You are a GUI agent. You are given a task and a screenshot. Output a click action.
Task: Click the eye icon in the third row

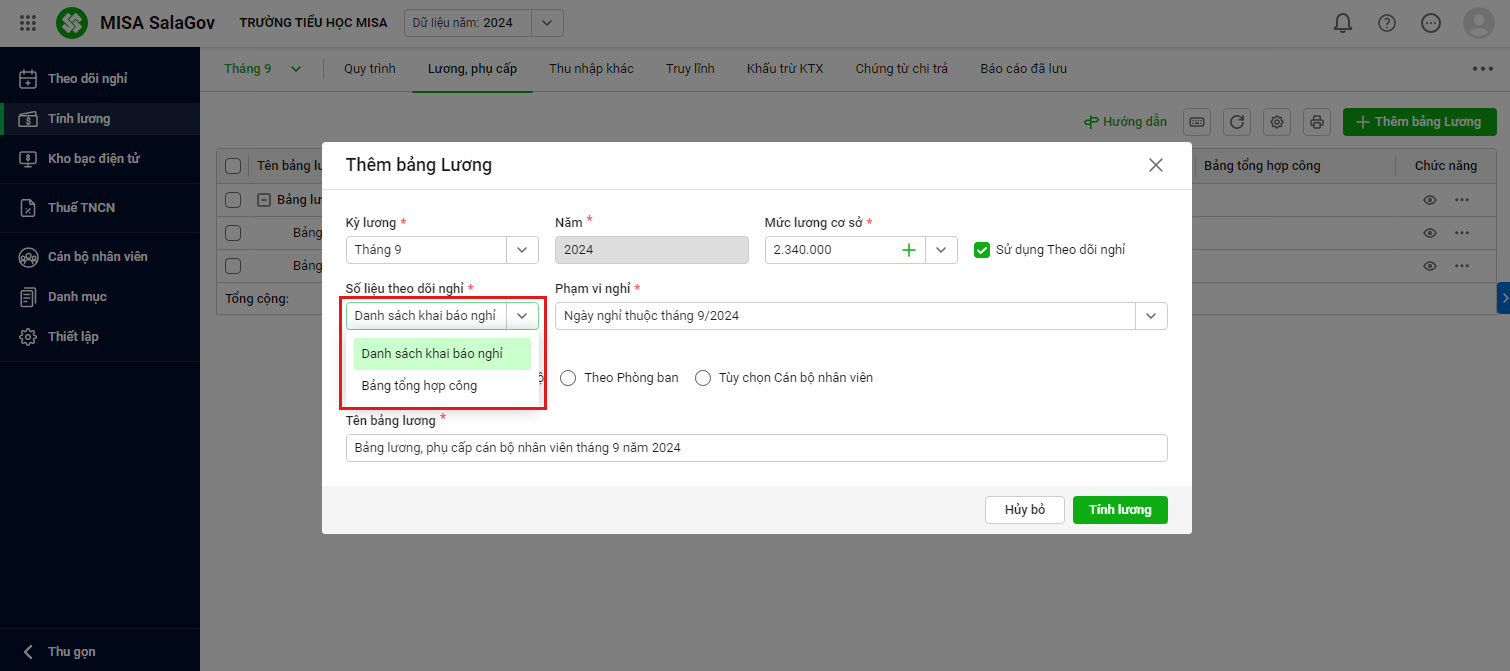(1430, 266)
